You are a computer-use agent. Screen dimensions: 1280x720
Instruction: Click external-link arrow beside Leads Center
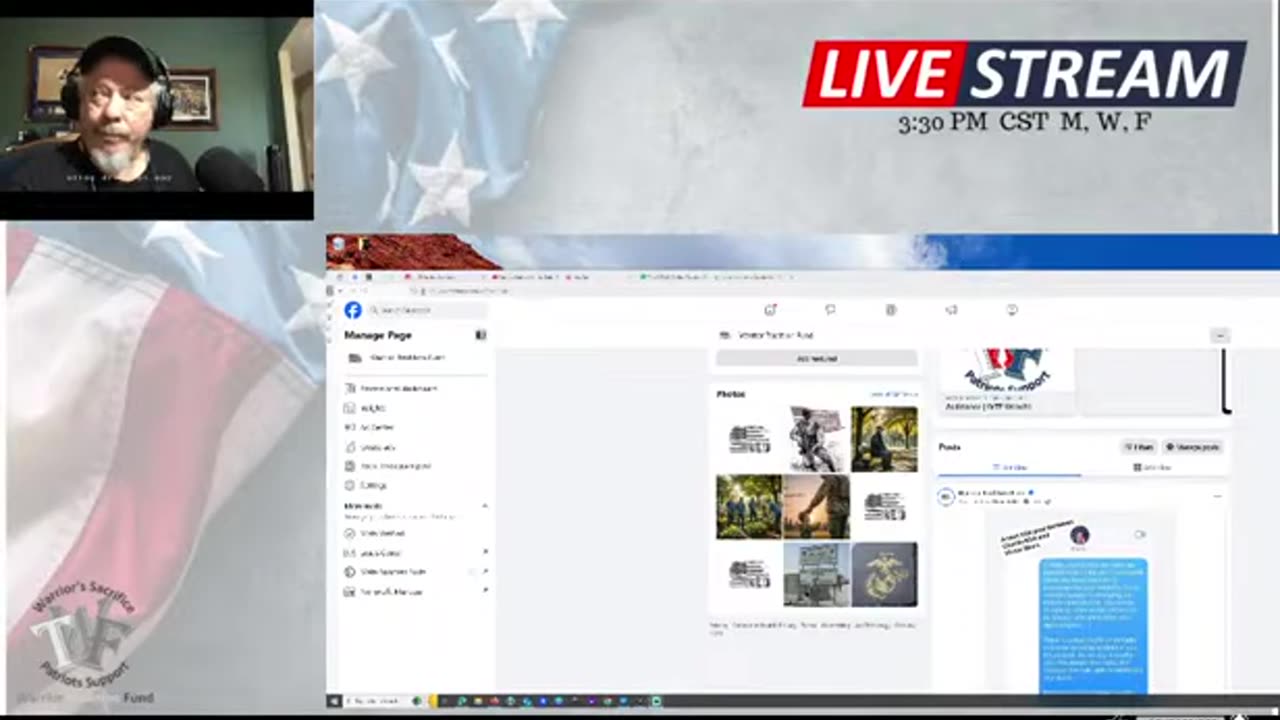[485, 552]
